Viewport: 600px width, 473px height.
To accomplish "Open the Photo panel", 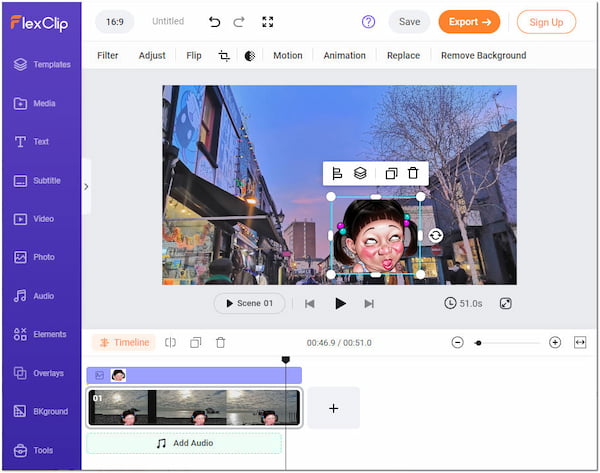I will [x=34, y=257].
